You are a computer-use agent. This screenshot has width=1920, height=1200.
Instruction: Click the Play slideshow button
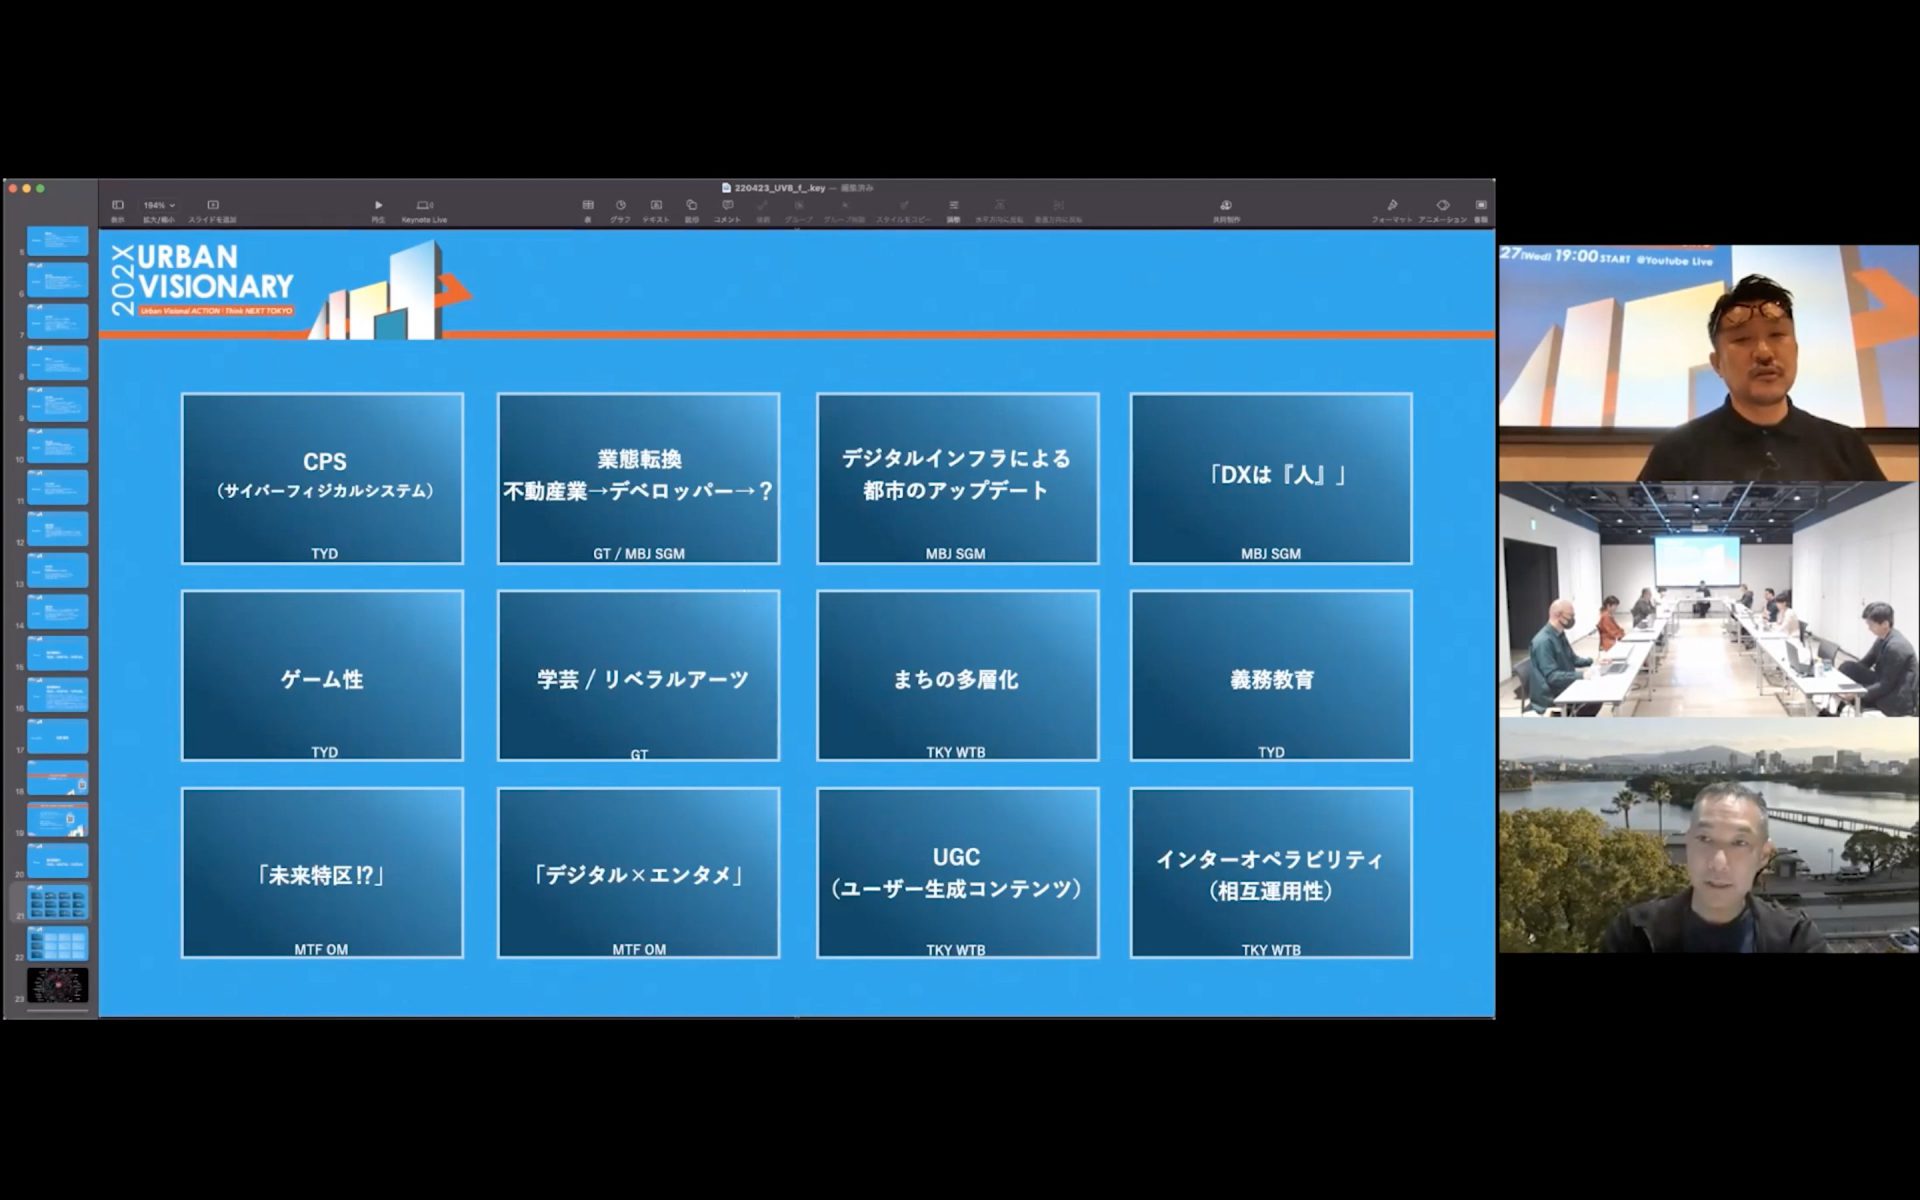tap(378, 207)
